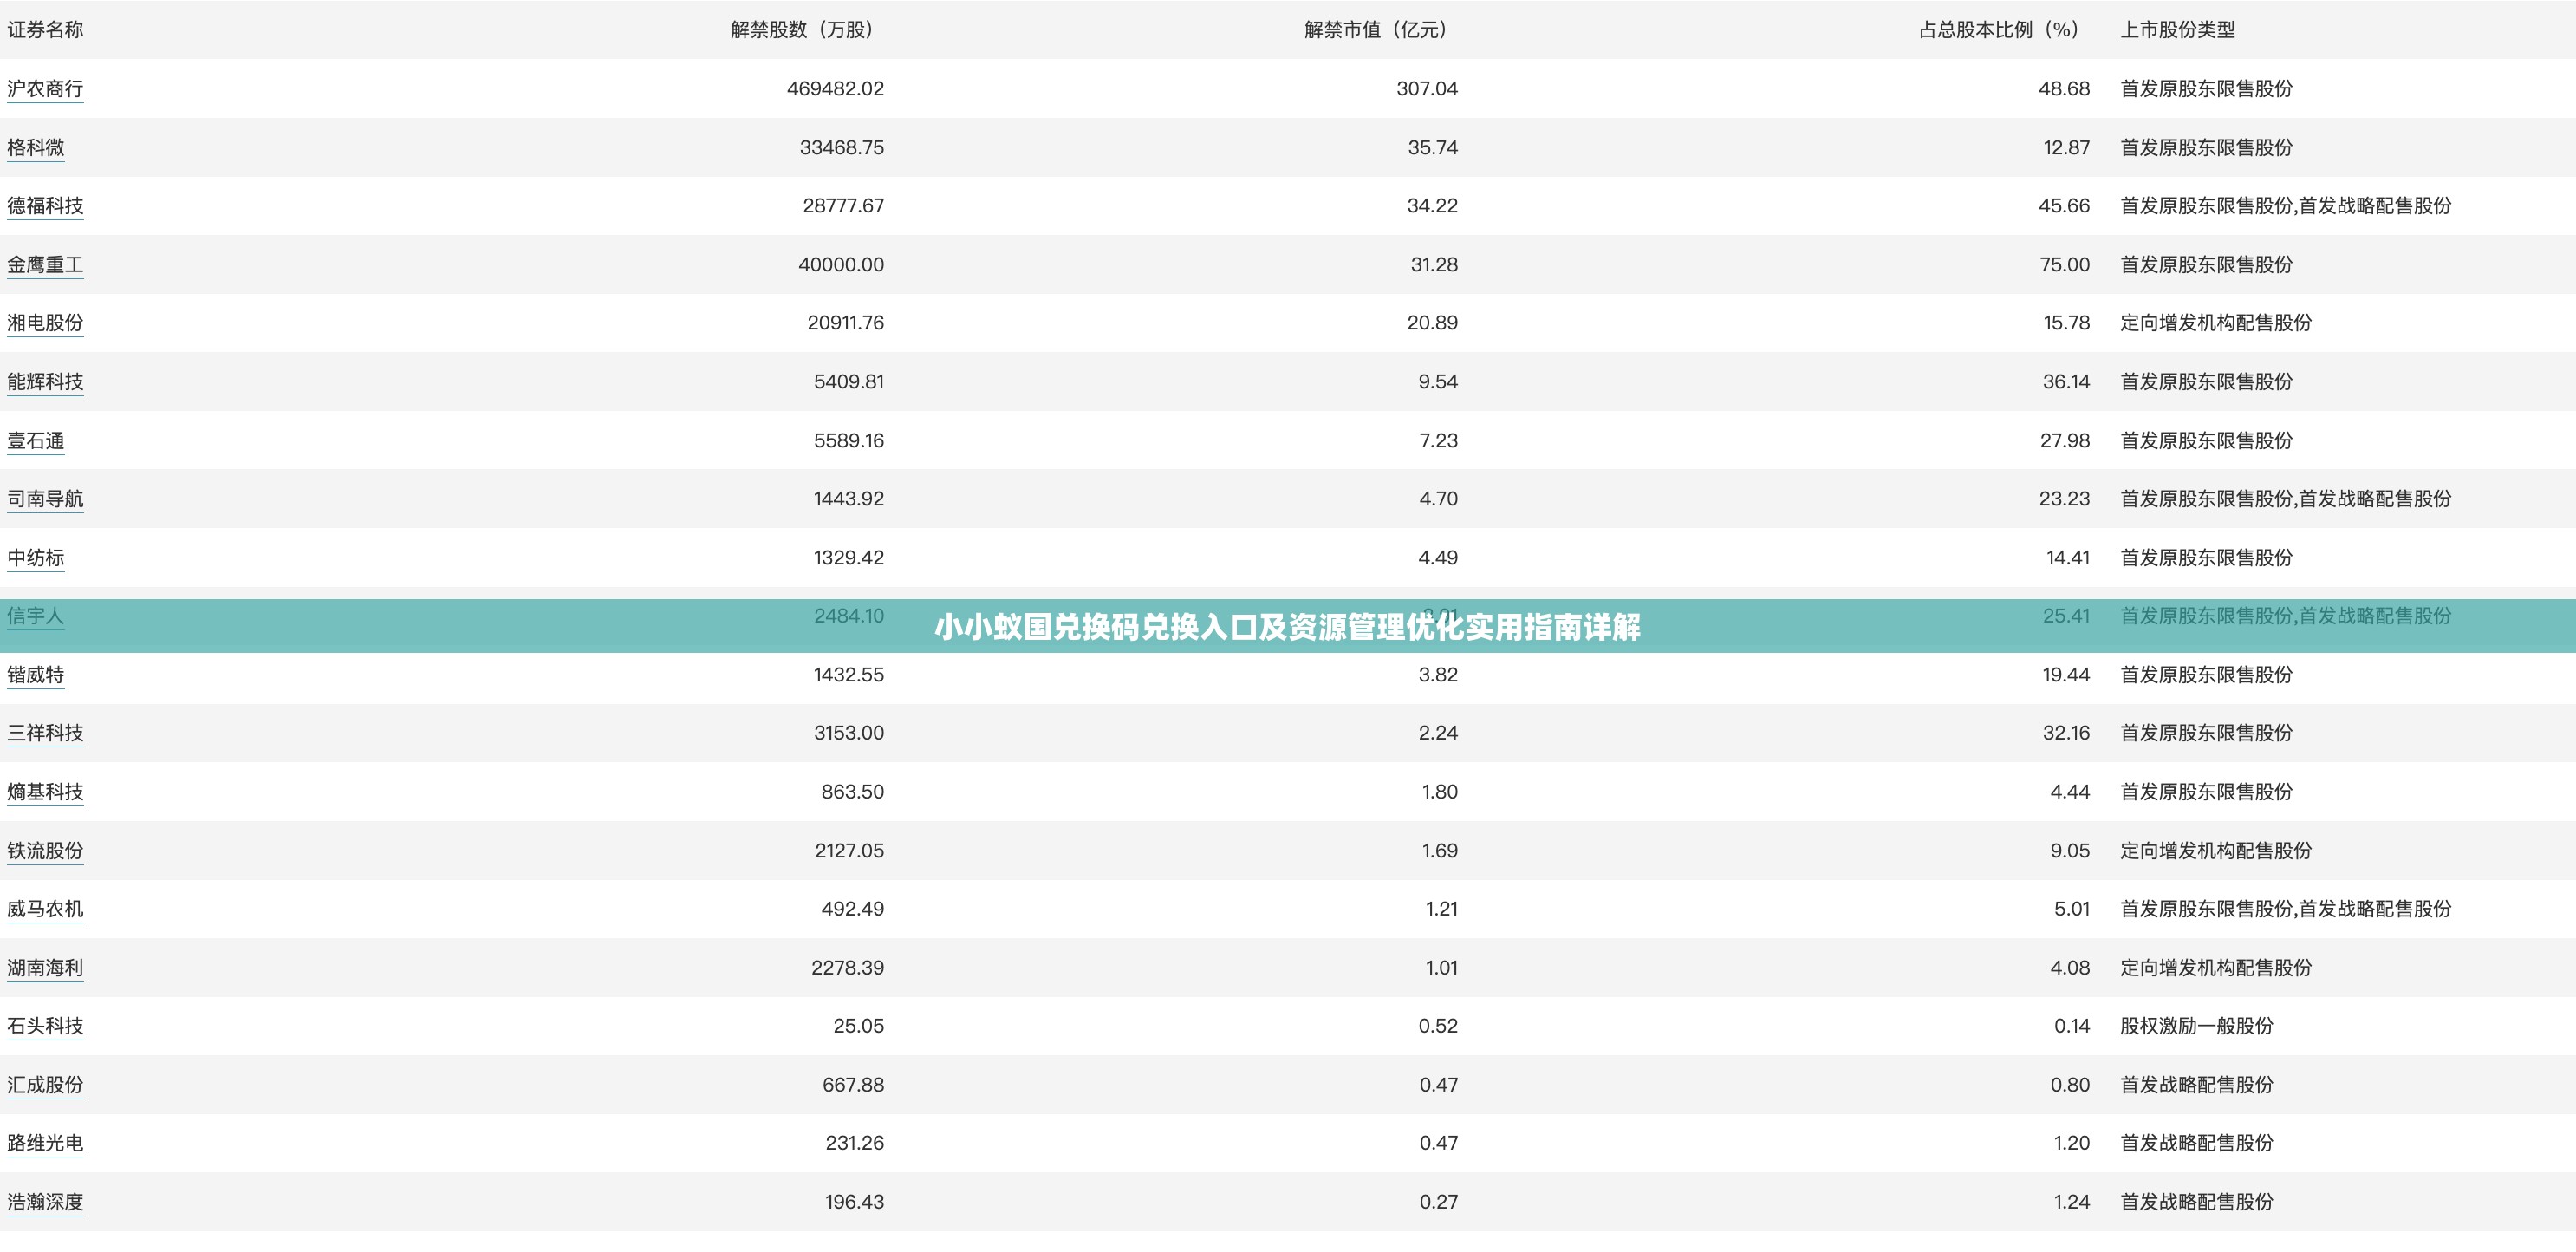This screenshot has width=2576, height=1252.
Task: Click the 湘电股份 link
Action: [x=45, y=323]
